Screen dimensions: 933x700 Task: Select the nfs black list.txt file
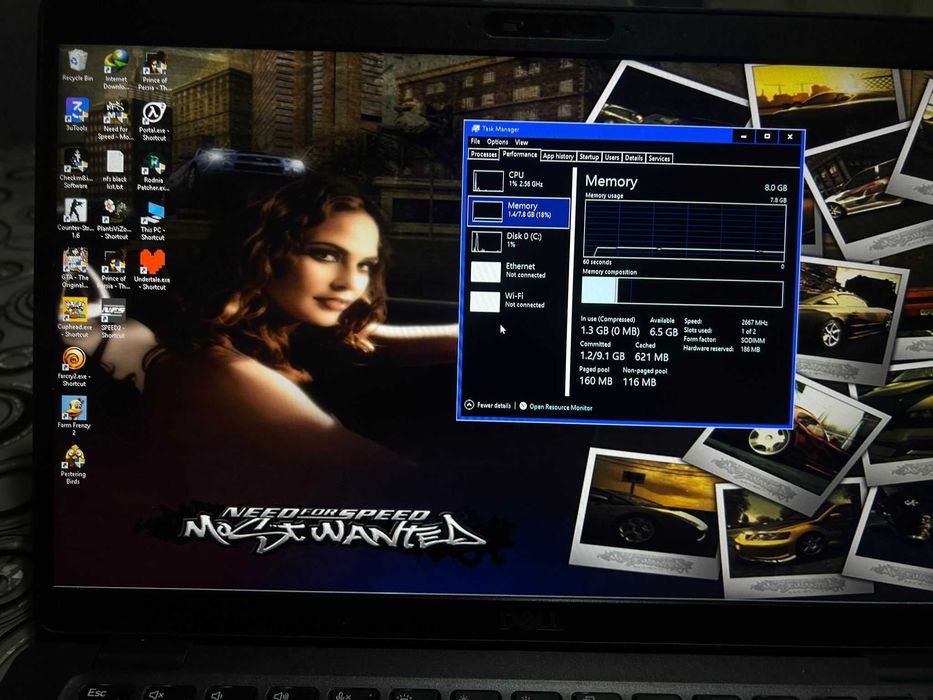coord(115,170)
